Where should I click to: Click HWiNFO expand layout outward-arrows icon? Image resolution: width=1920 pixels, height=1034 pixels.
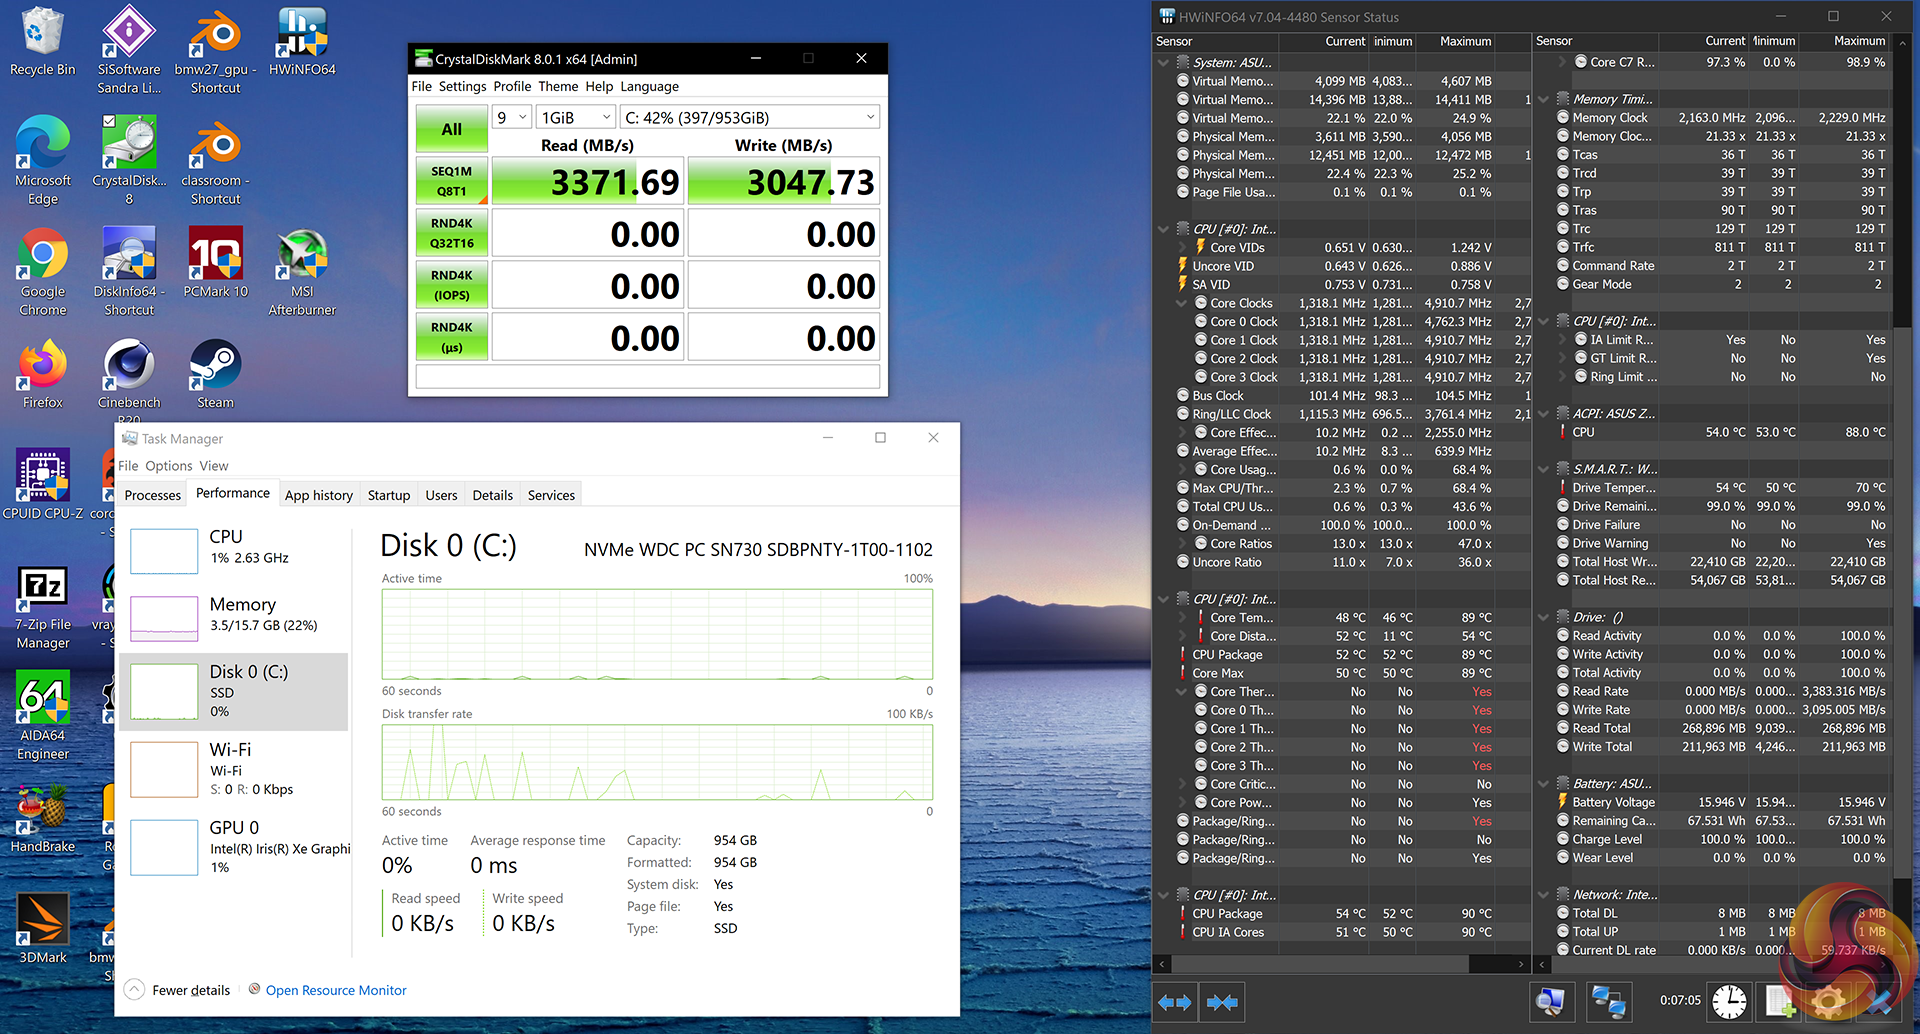click(1175, 1002)
